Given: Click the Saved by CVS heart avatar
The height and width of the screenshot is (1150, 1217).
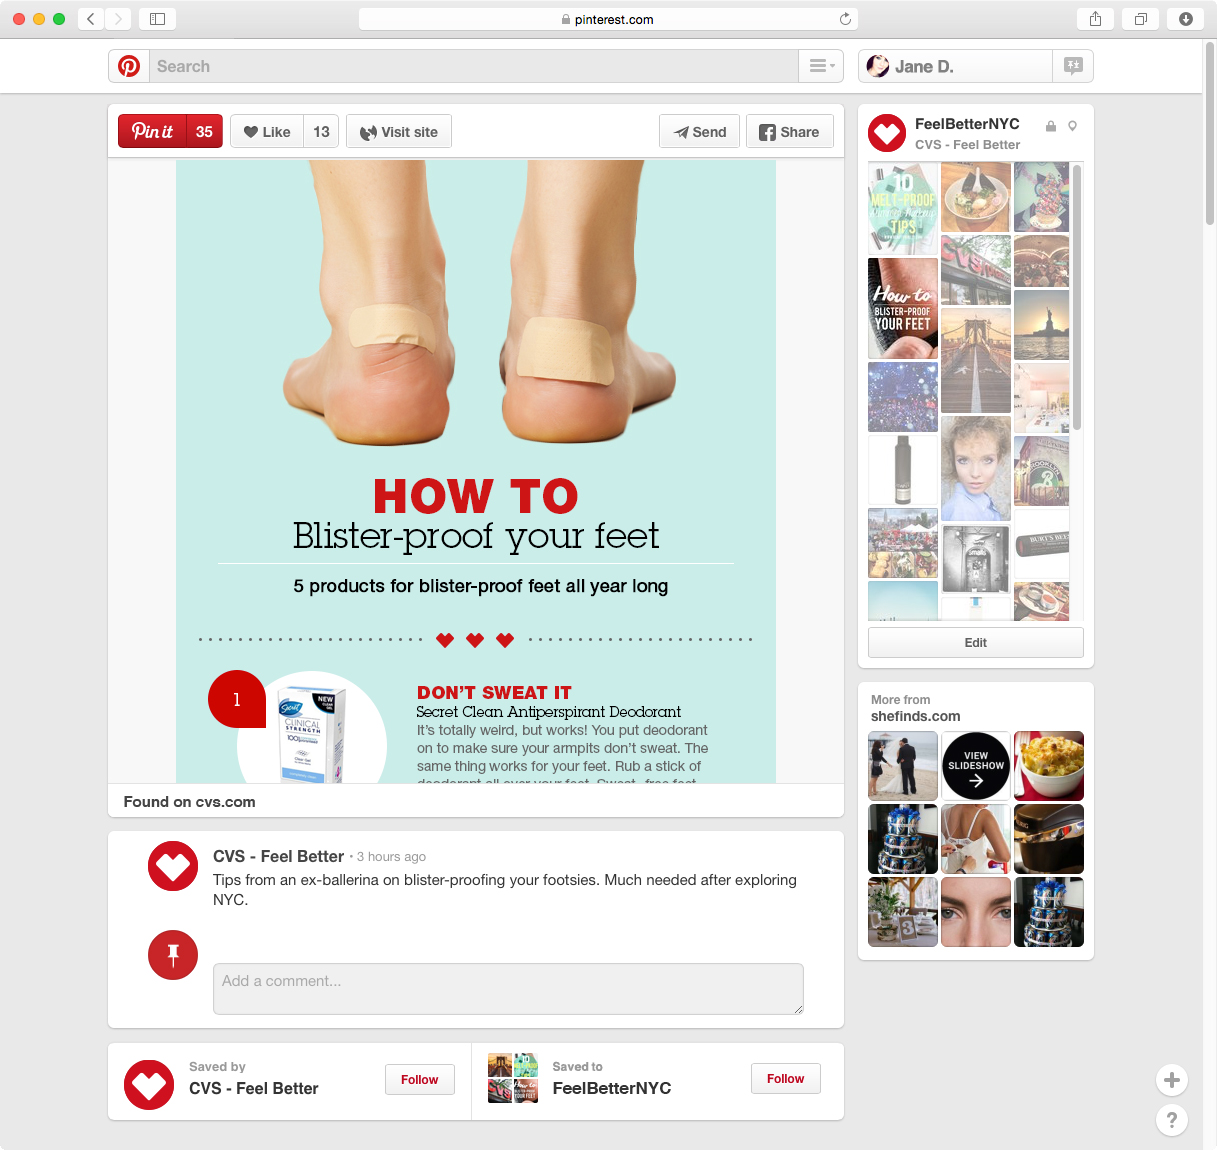Looking at the screenshot, I should coord(149,1085).
